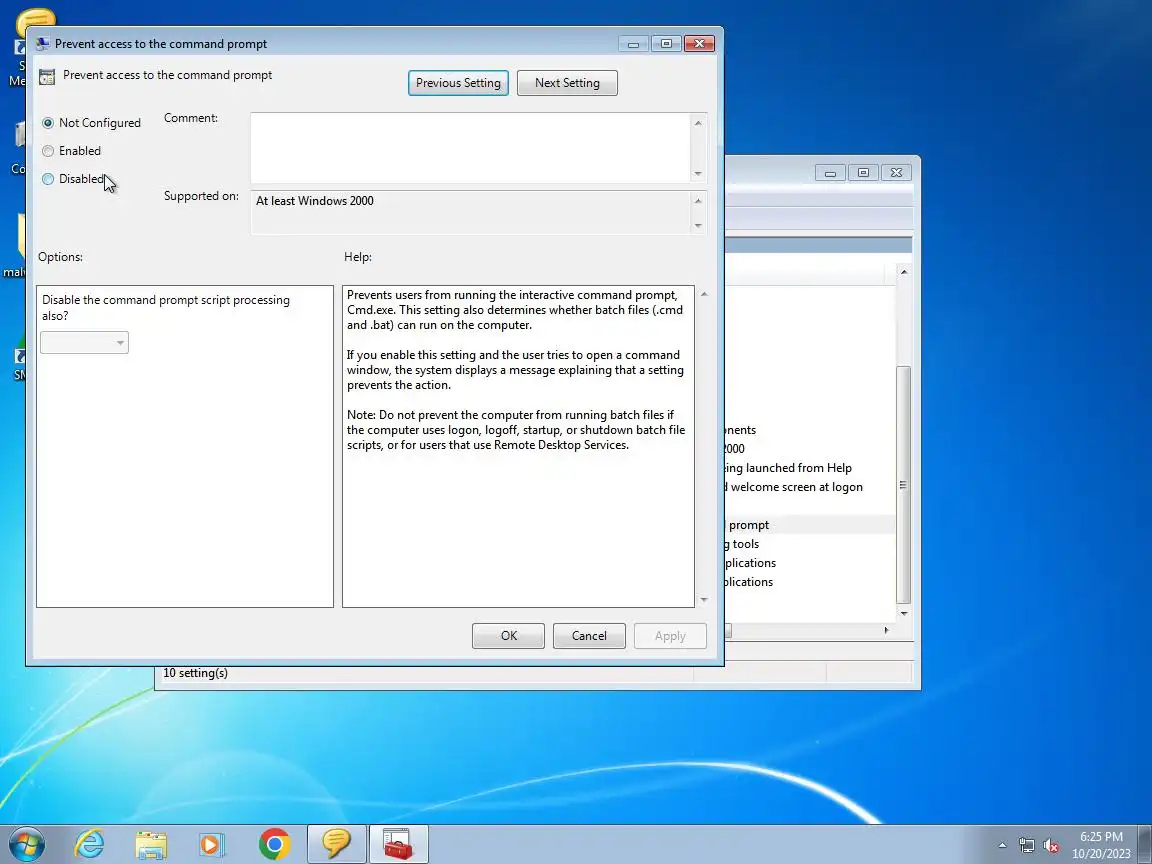Show hidden tray icons arrow
The width and height of the screenshot is (1152, 864).
coord(1002,846)
